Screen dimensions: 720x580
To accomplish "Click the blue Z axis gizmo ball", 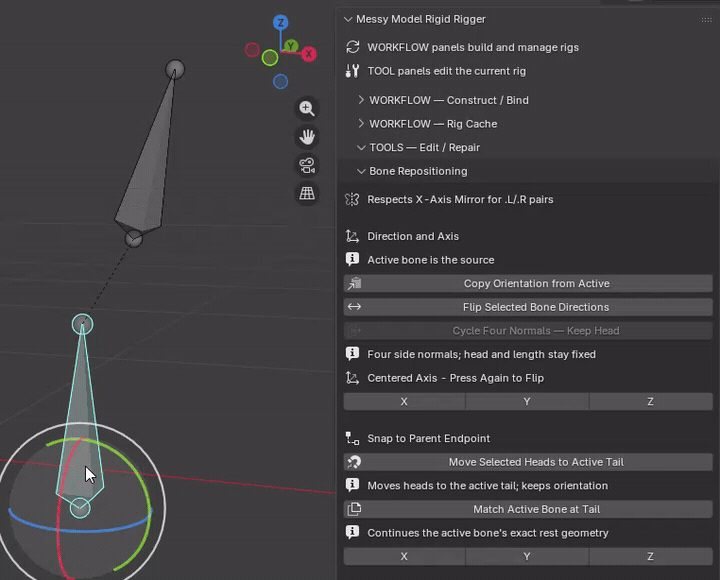I will click(x=281, y=22).
